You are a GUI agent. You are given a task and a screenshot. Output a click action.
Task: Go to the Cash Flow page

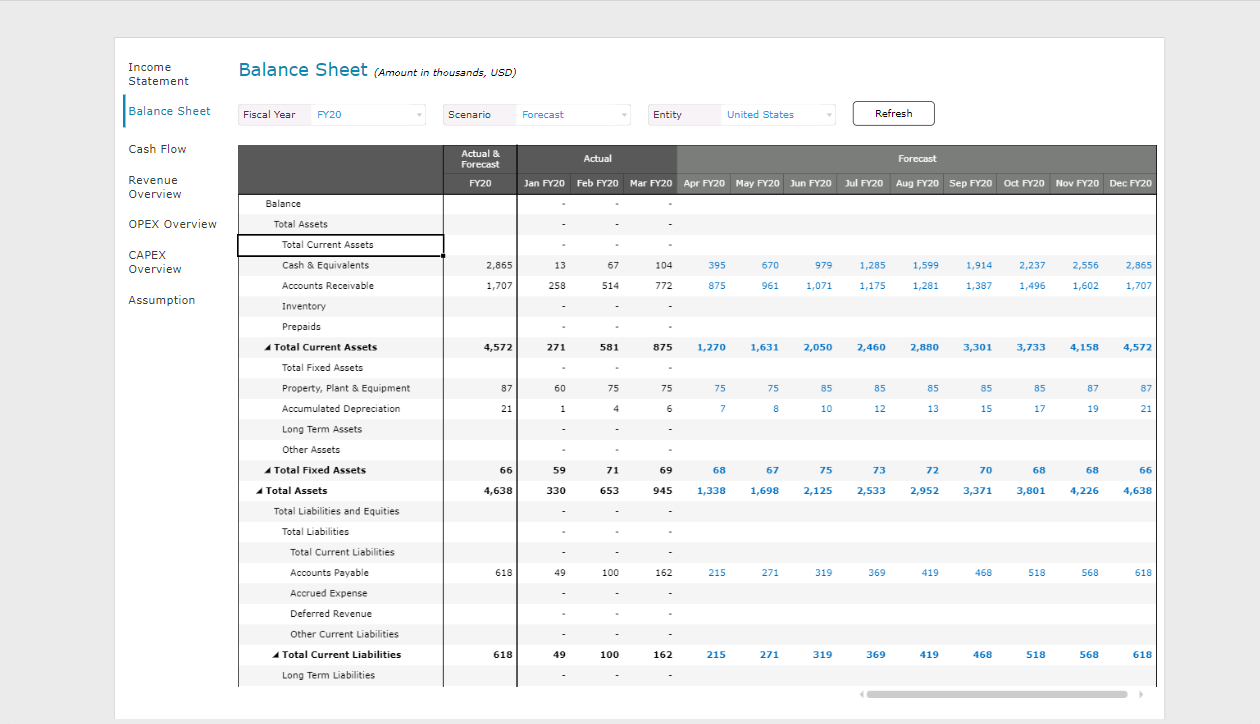(157, 149)
